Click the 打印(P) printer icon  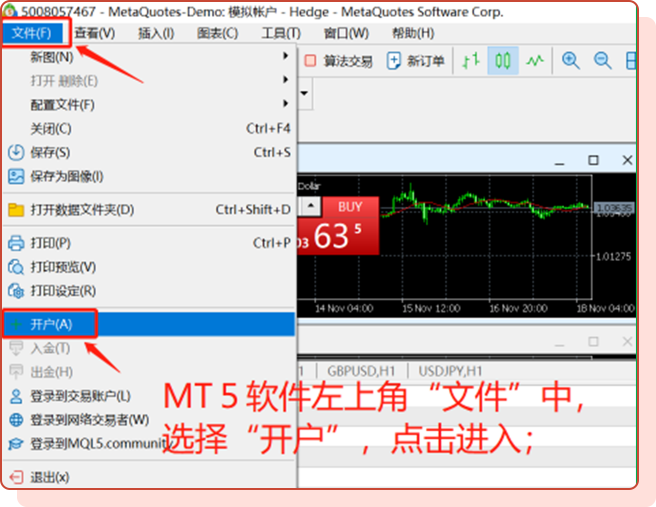[x=16, y=243]
